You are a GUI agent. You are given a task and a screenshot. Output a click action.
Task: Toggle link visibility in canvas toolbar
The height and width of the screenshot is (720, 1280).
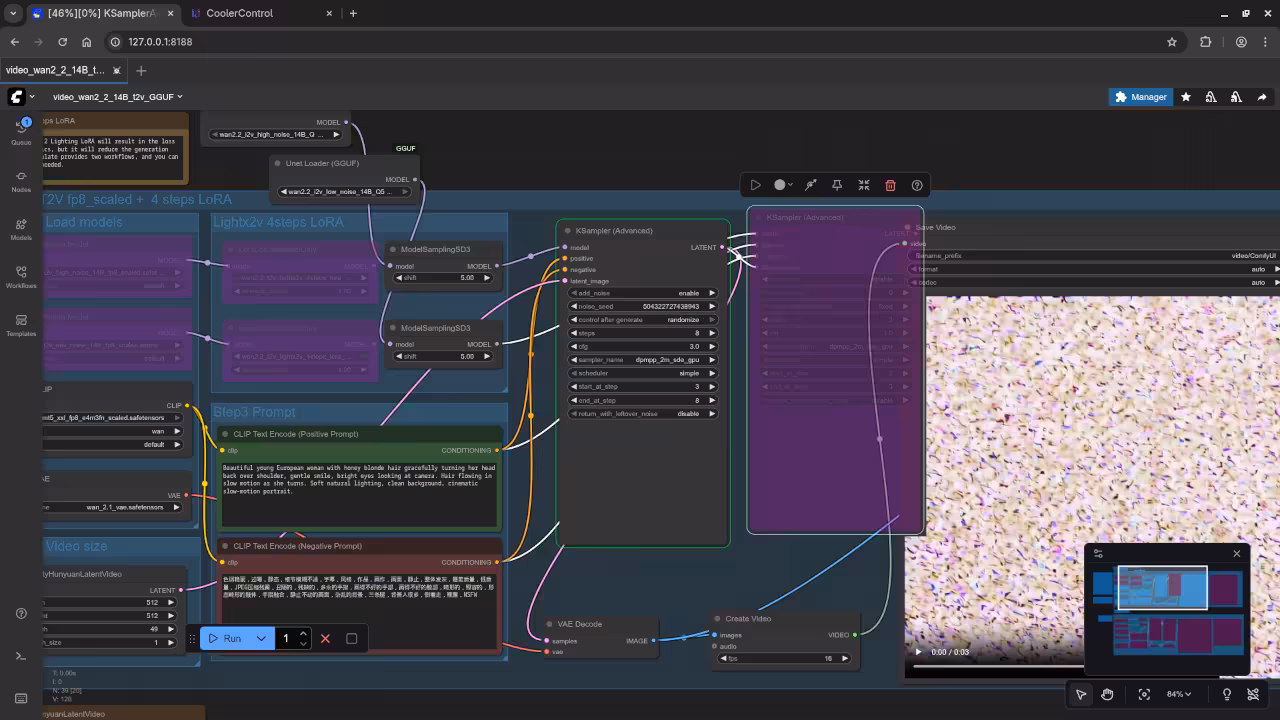point(1253,694)
